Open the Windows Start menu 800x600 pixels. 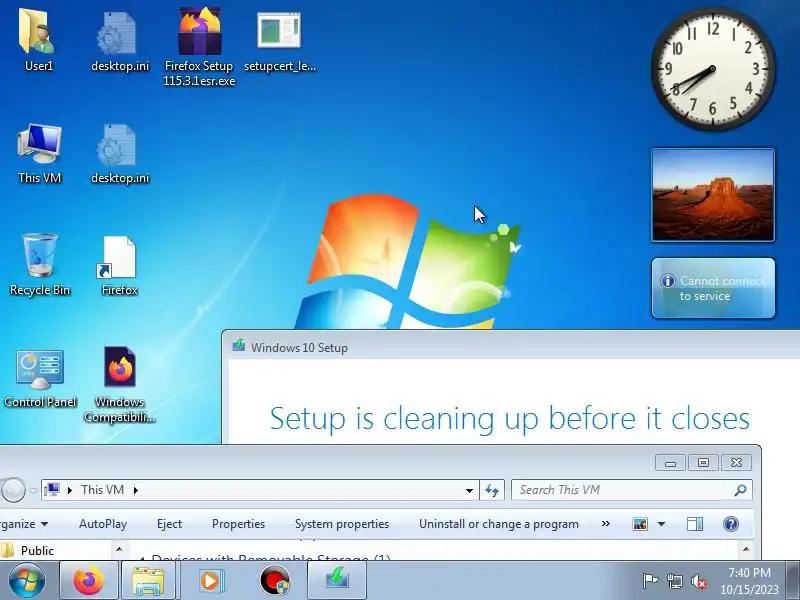pos(27,581)
